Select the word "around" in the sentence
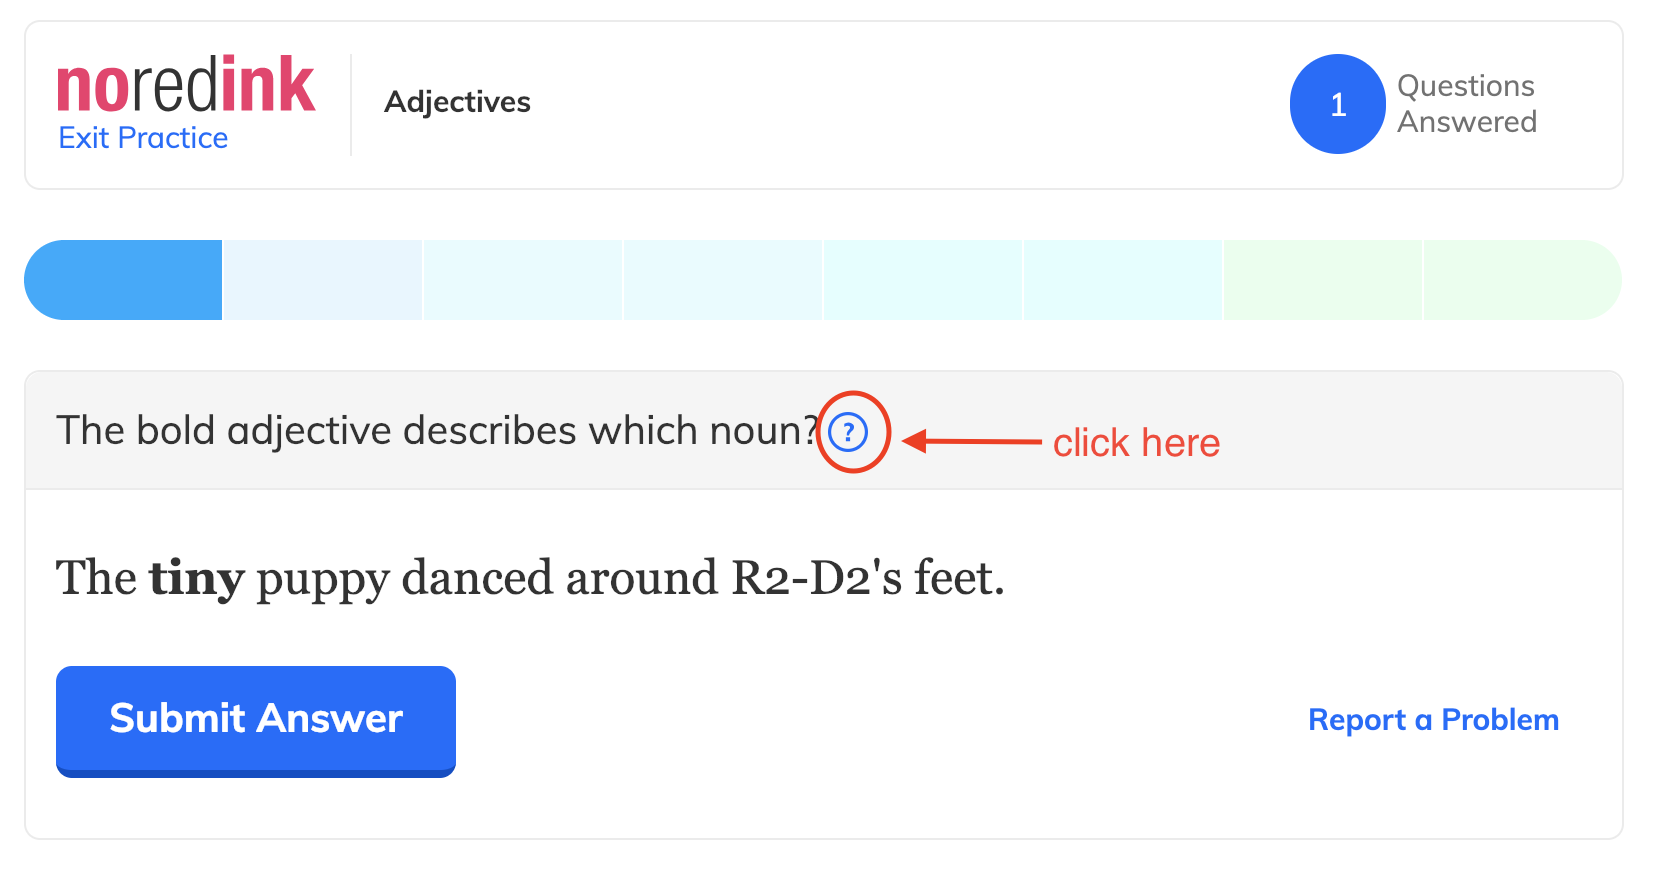 642,578
